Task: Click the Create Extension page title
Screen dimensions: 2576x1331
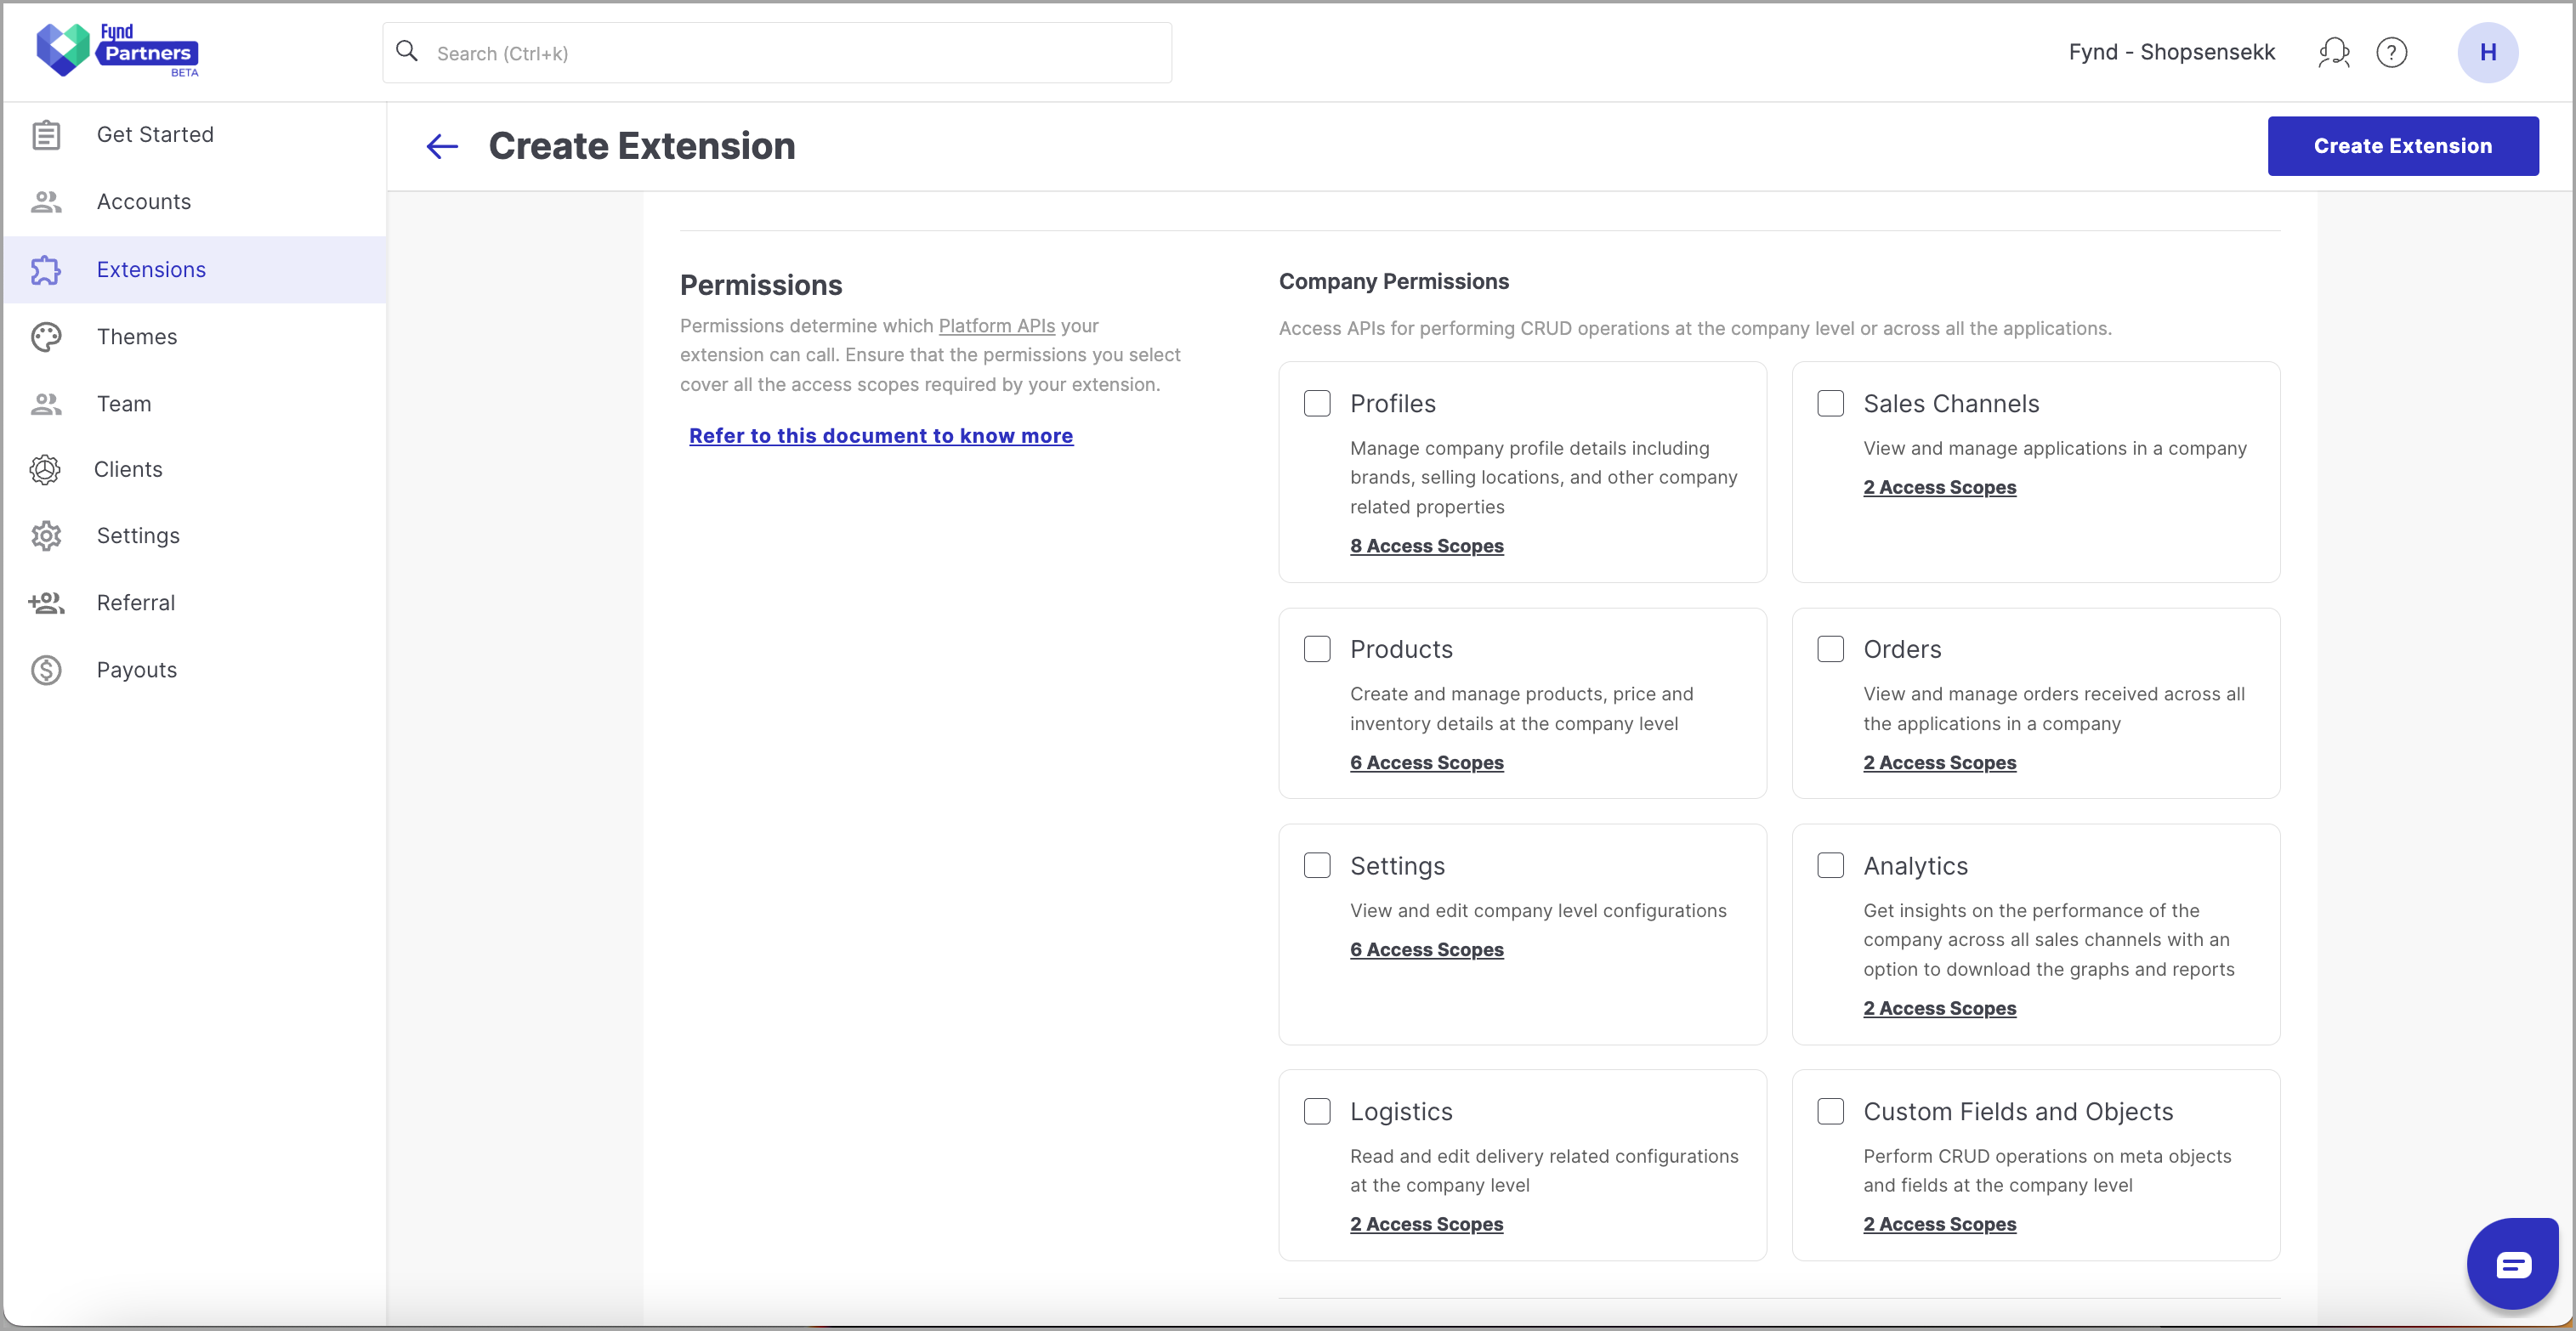Action: coord(642,146)
